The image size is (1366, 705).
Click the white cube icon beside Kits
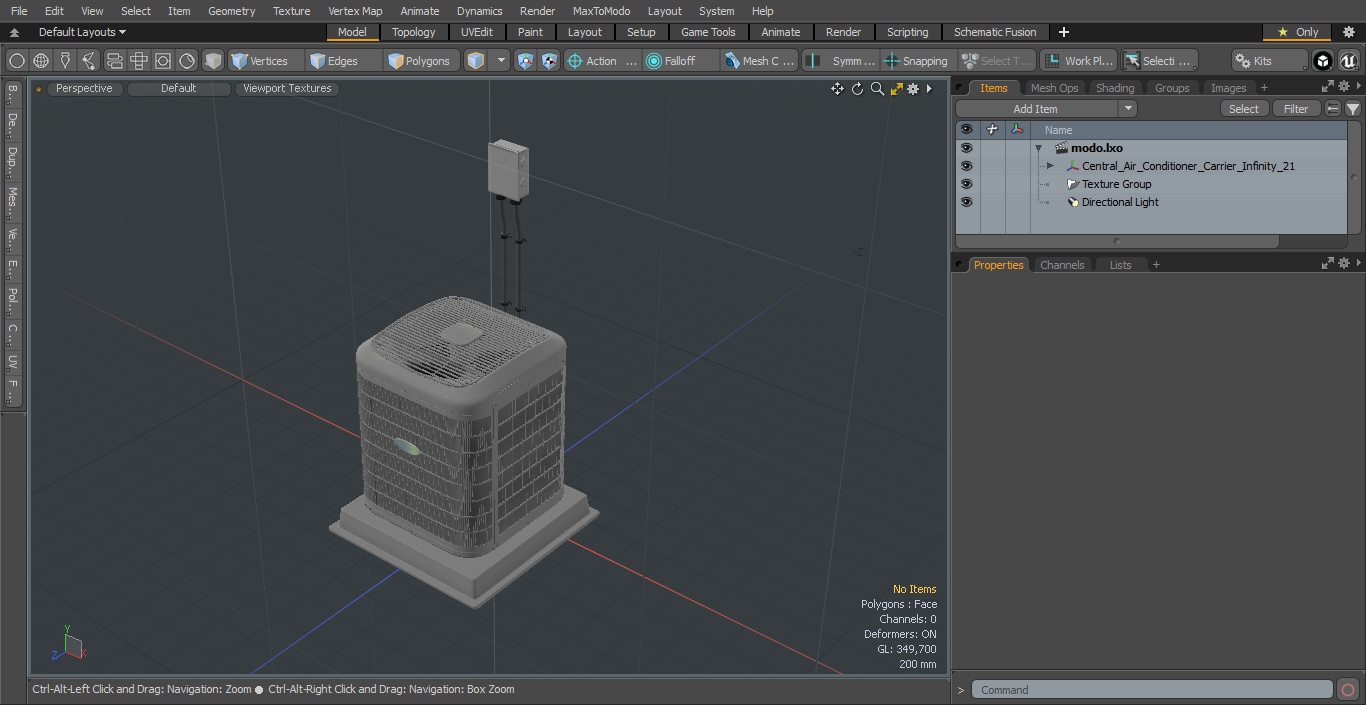[1322, 61]
